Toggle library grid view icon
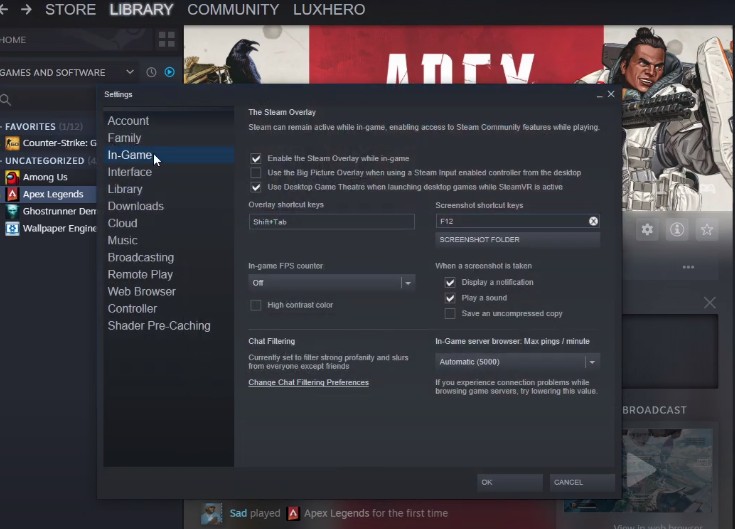 [x=166, y=40]
